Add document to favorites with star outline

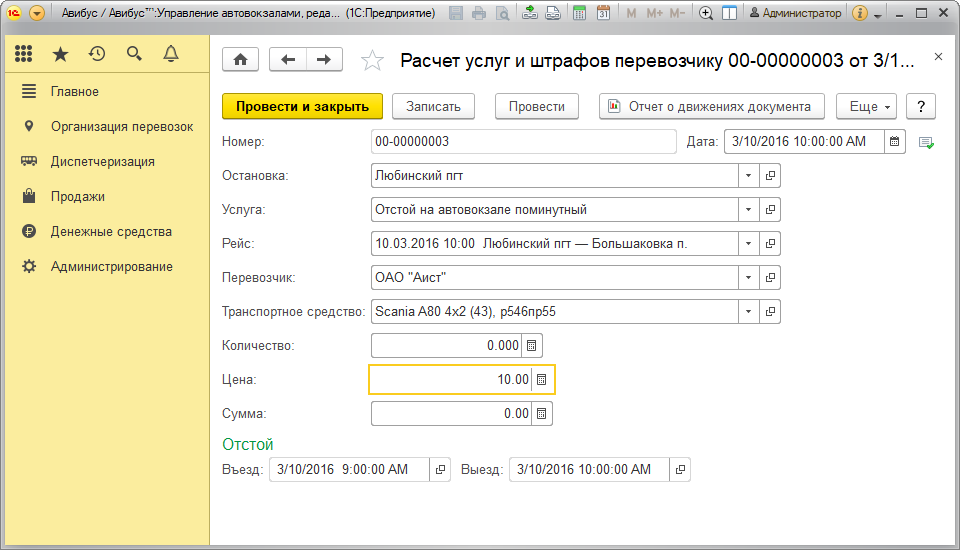[372, 61]
